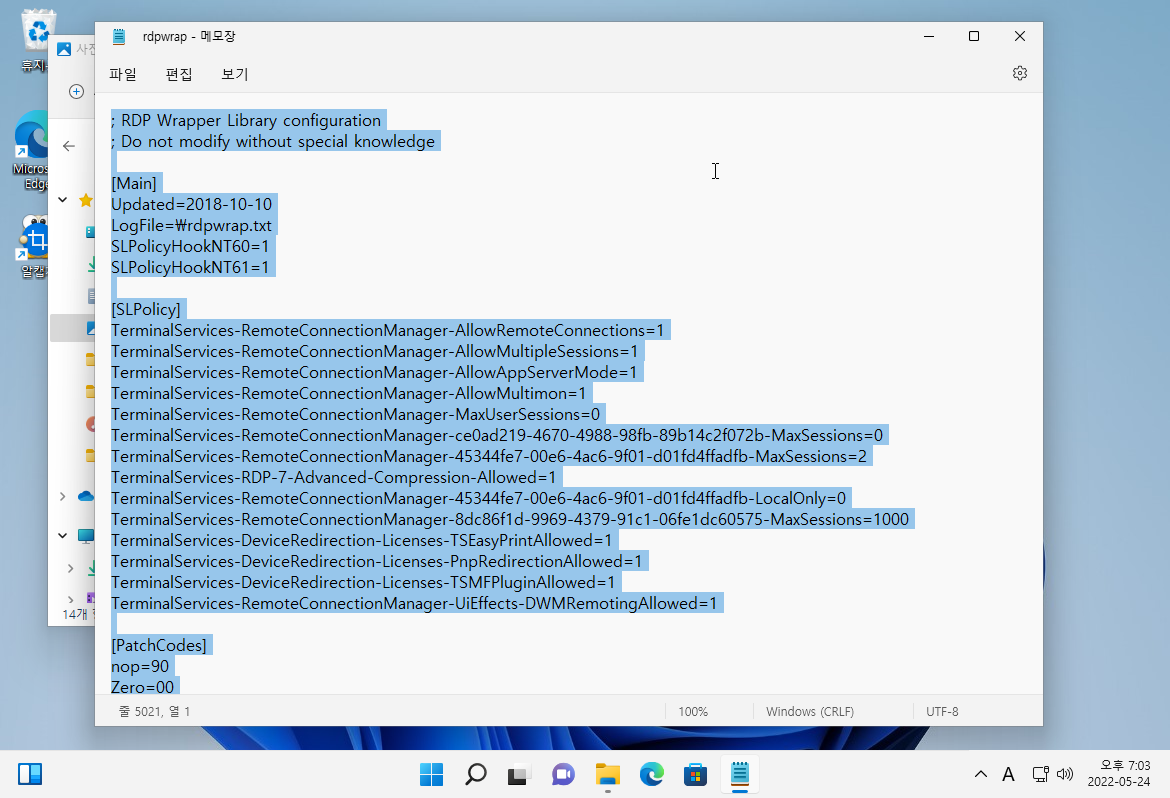Click the Windows (CRLF) line ending indicator
Viewport: 1170px width, 798px height.
pos(810,711)
